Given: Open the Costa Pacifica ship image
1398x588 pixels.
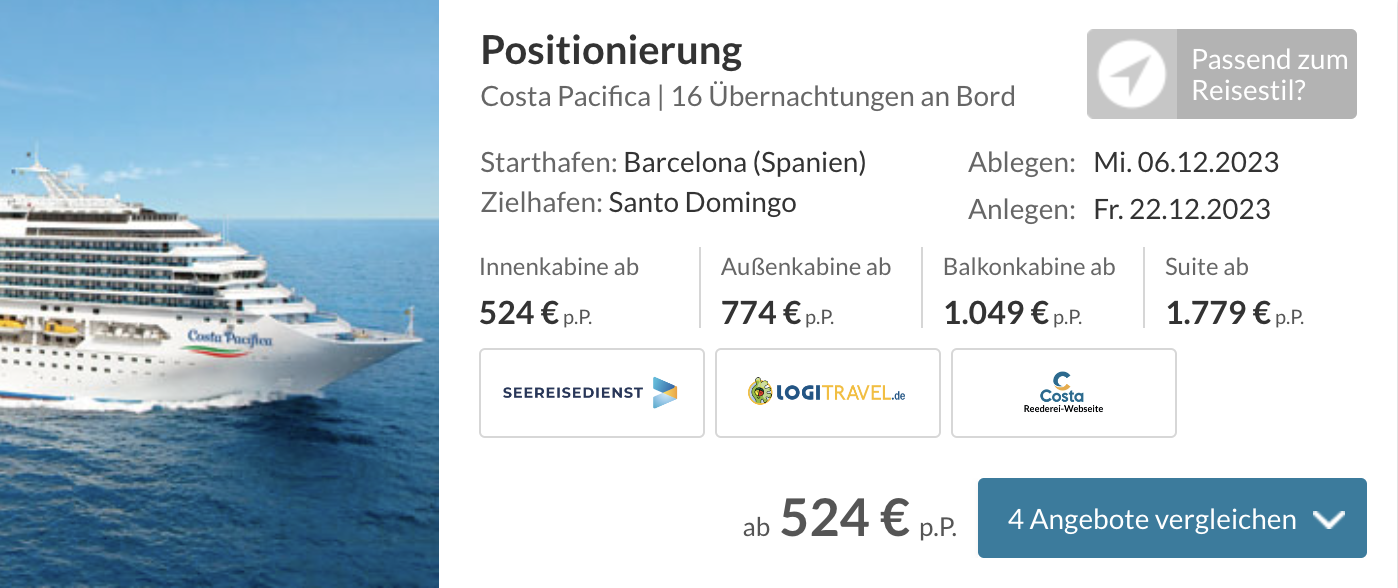Looking at the screenshot, I should click(x=219, y=294).
